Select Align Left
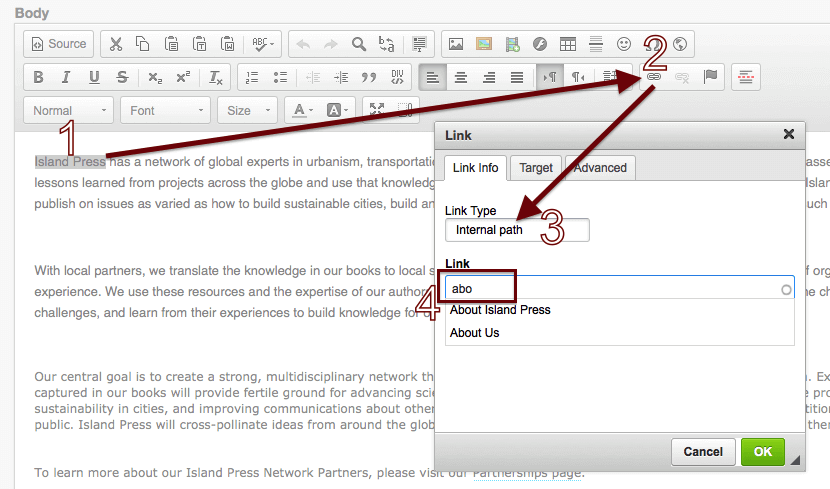This screenshot has width=830, height=489. coord(432,77)
